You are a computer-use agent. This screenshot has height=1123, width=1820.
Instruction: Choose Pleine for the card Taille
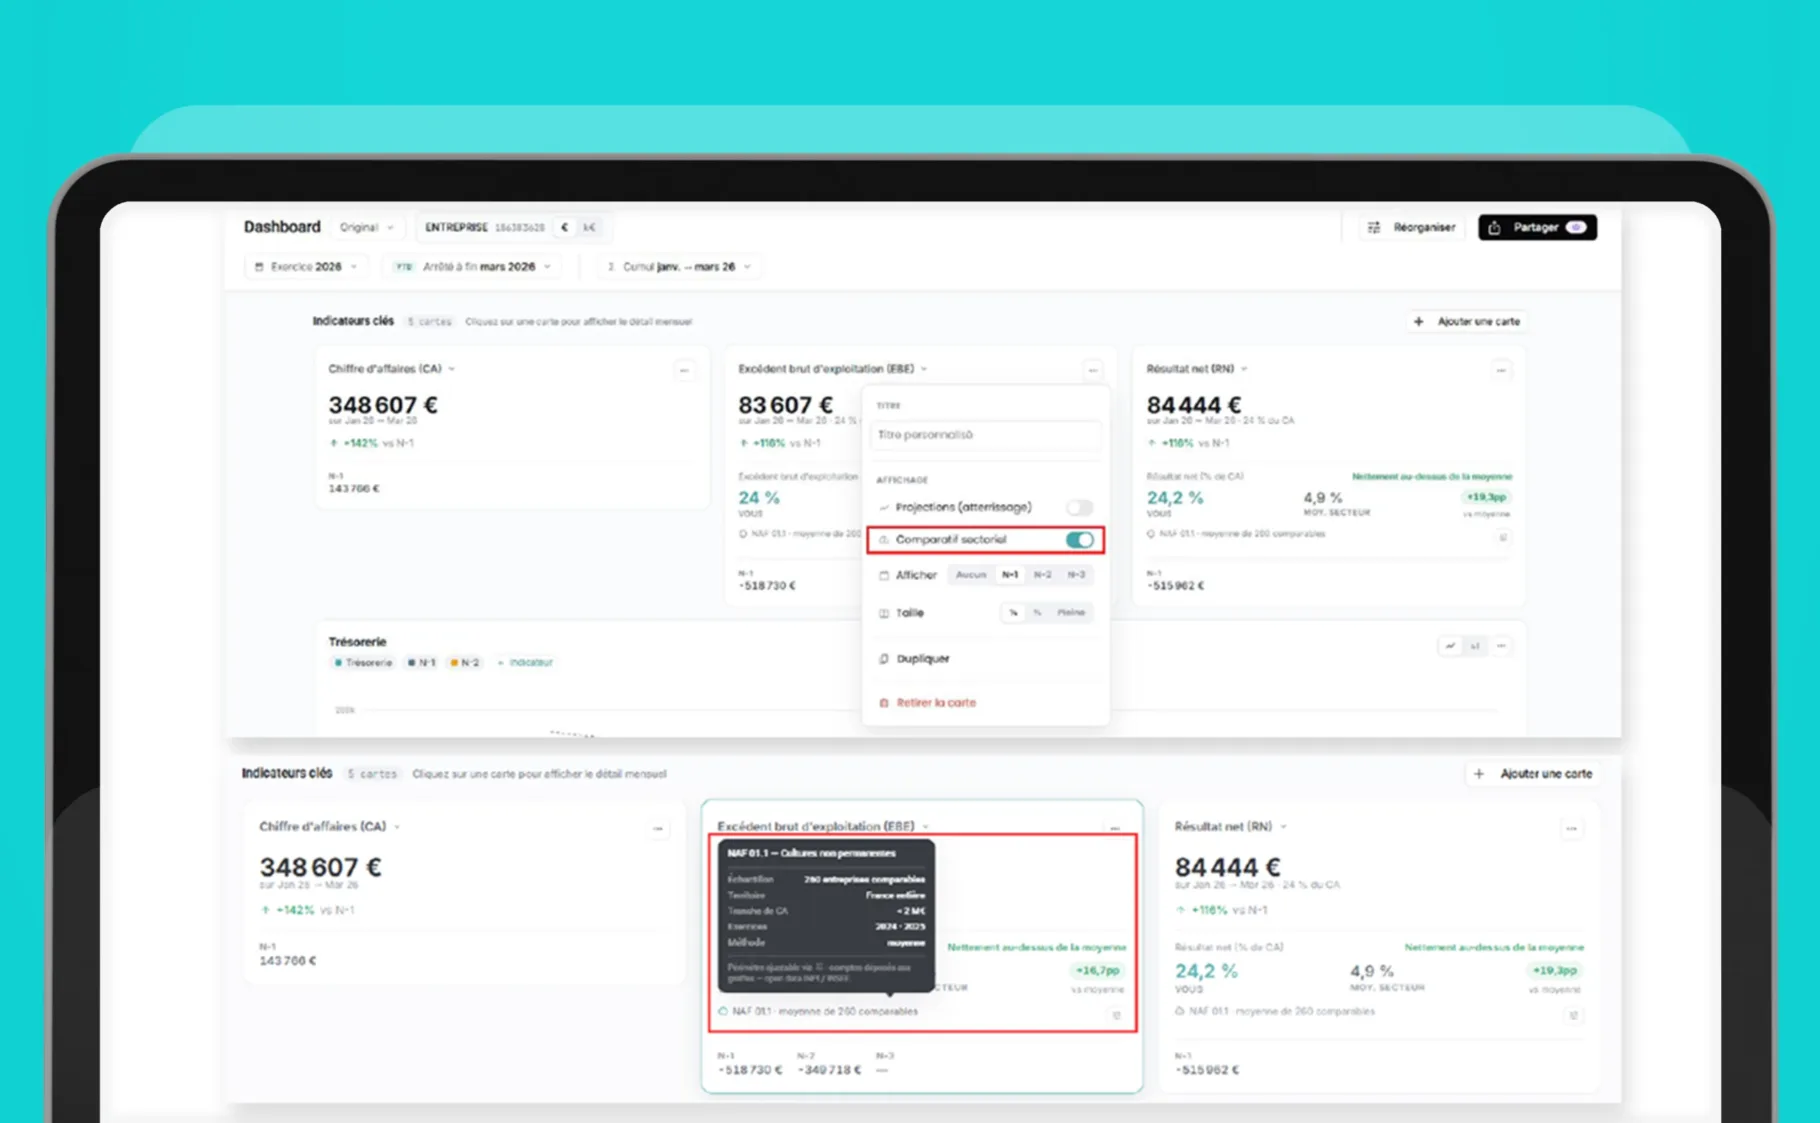[x=1071, y=612]
